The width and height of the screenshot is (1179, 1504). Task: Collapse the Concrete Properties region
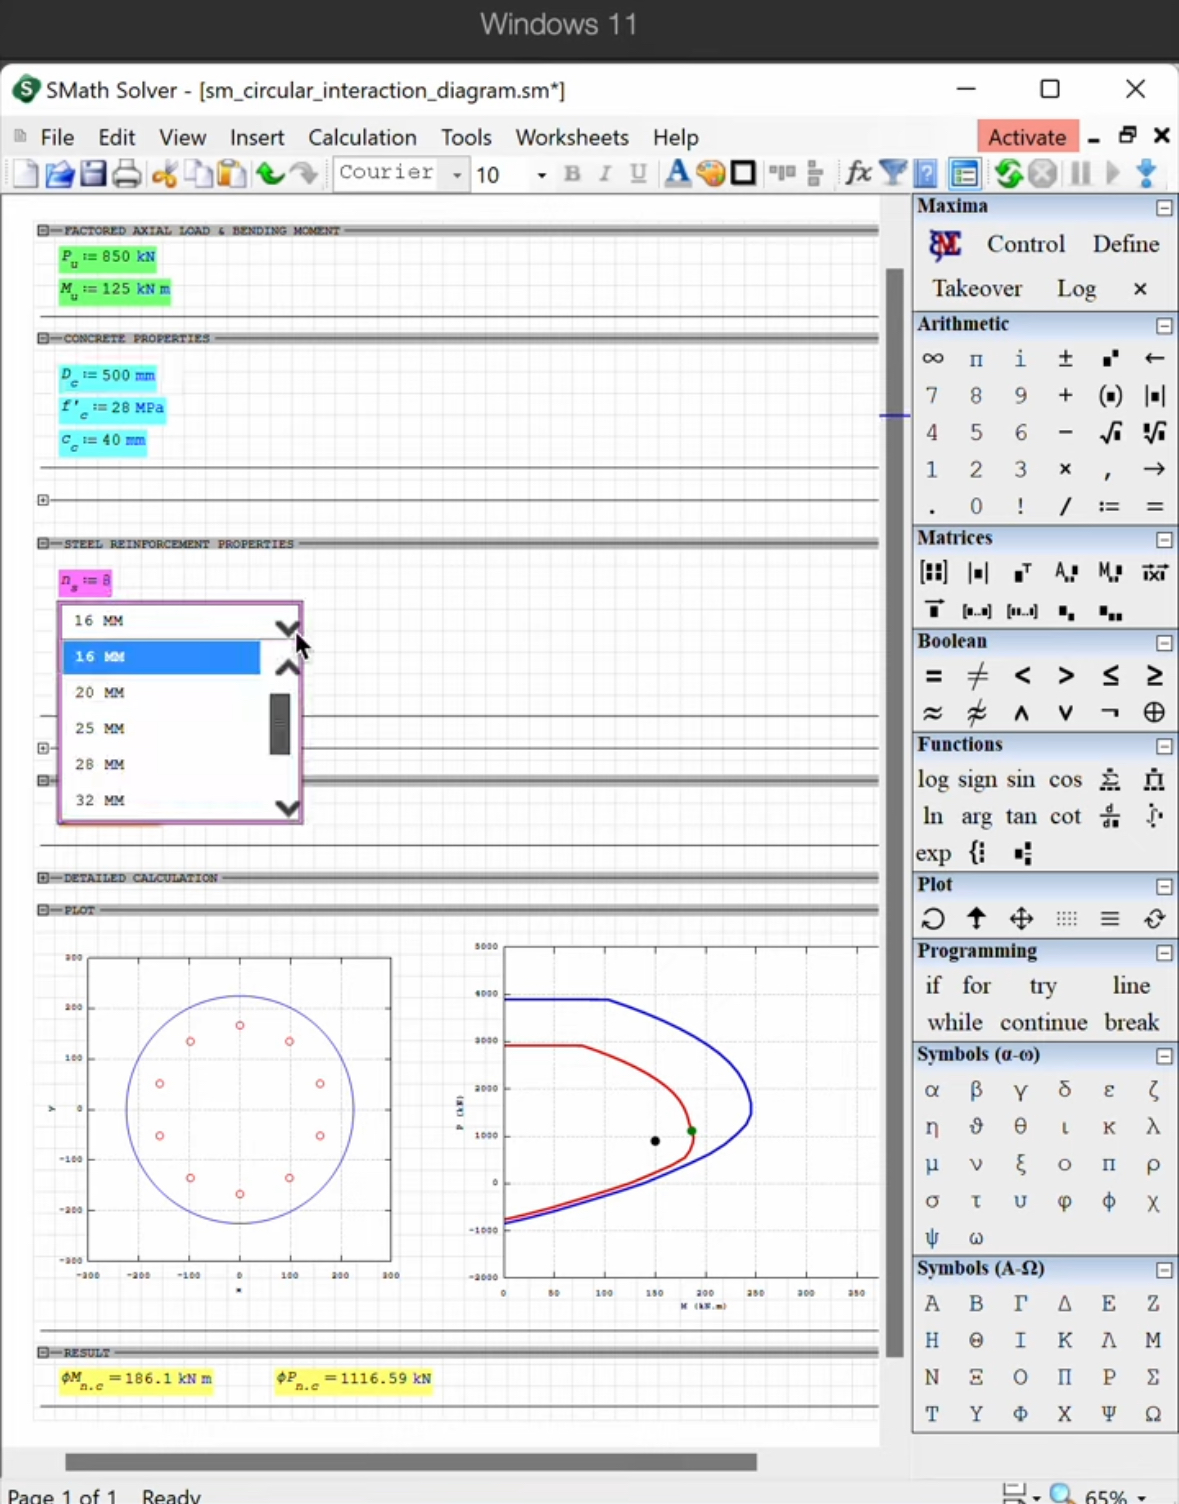coord(43,338)
